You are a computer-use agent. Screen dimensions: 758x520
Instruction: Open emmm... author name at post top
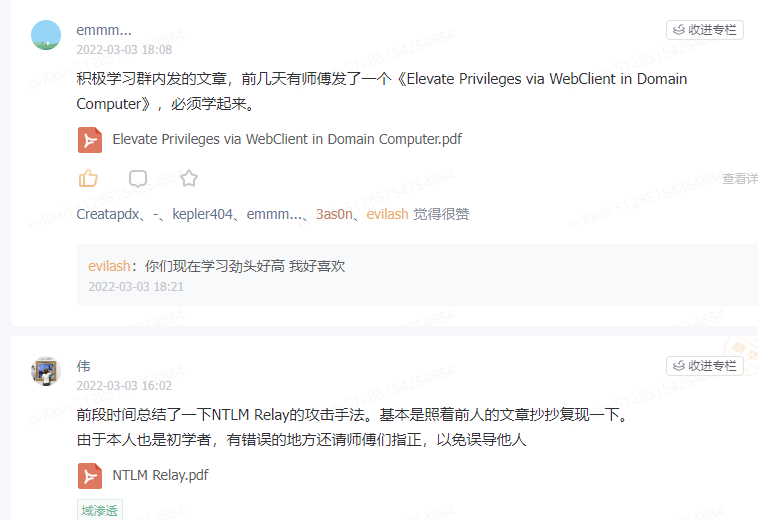coord(104,30)
